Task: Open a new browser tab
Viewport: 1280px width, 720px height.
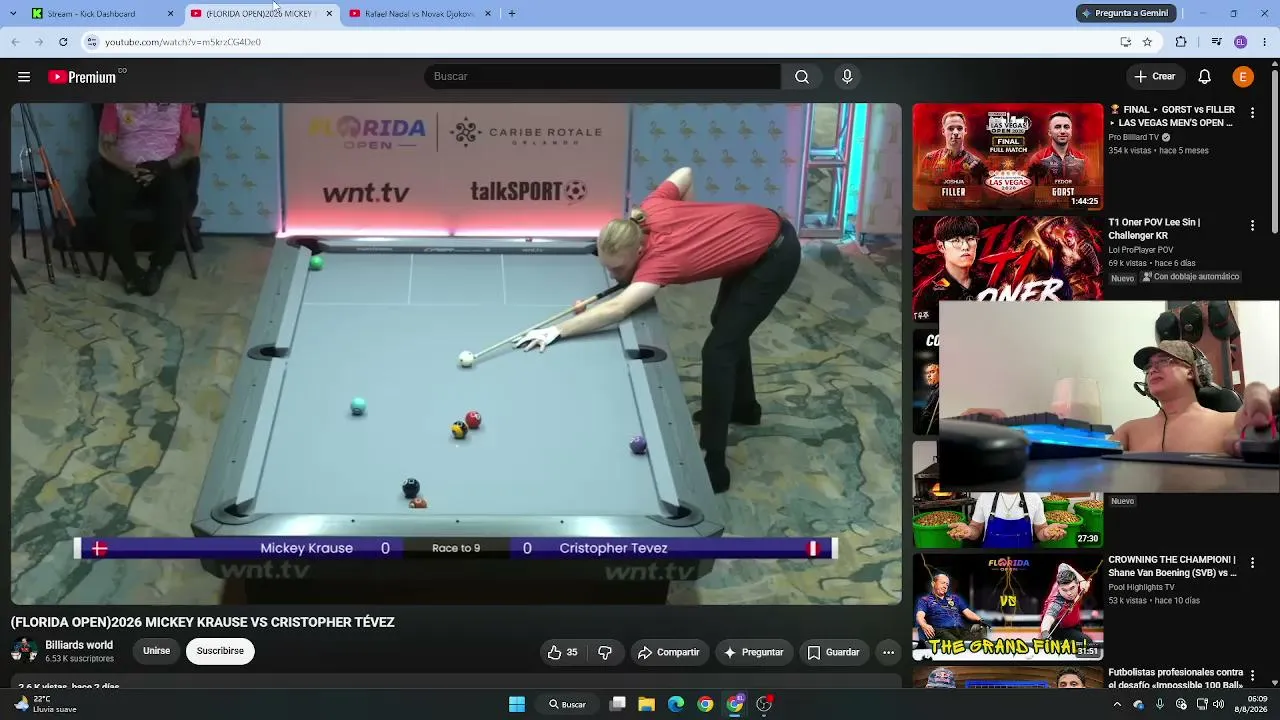Action: 512,14
